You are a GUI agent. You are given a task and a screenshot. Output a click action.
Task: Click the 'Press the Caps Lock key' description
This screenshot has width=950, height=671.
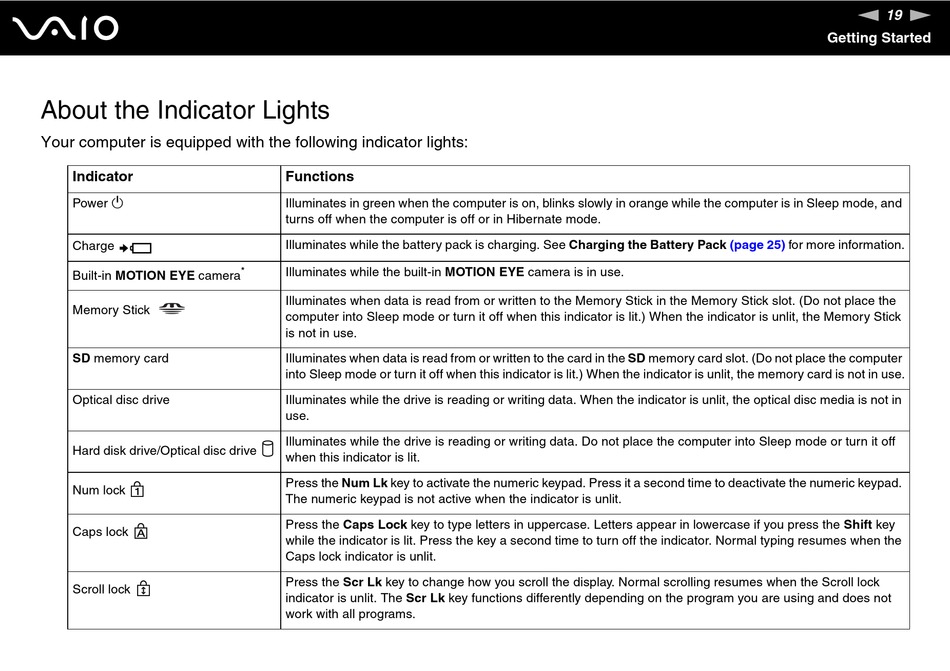click(x=594, y=540)
